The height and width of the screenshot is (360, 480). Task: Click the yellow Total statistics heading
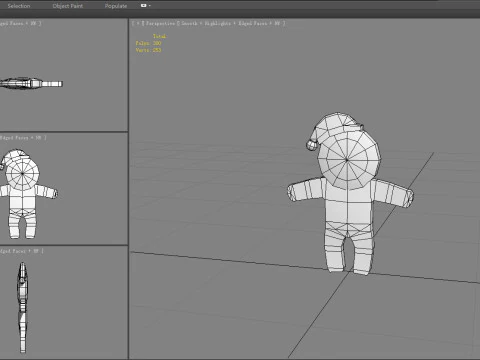tap(159, 36)
